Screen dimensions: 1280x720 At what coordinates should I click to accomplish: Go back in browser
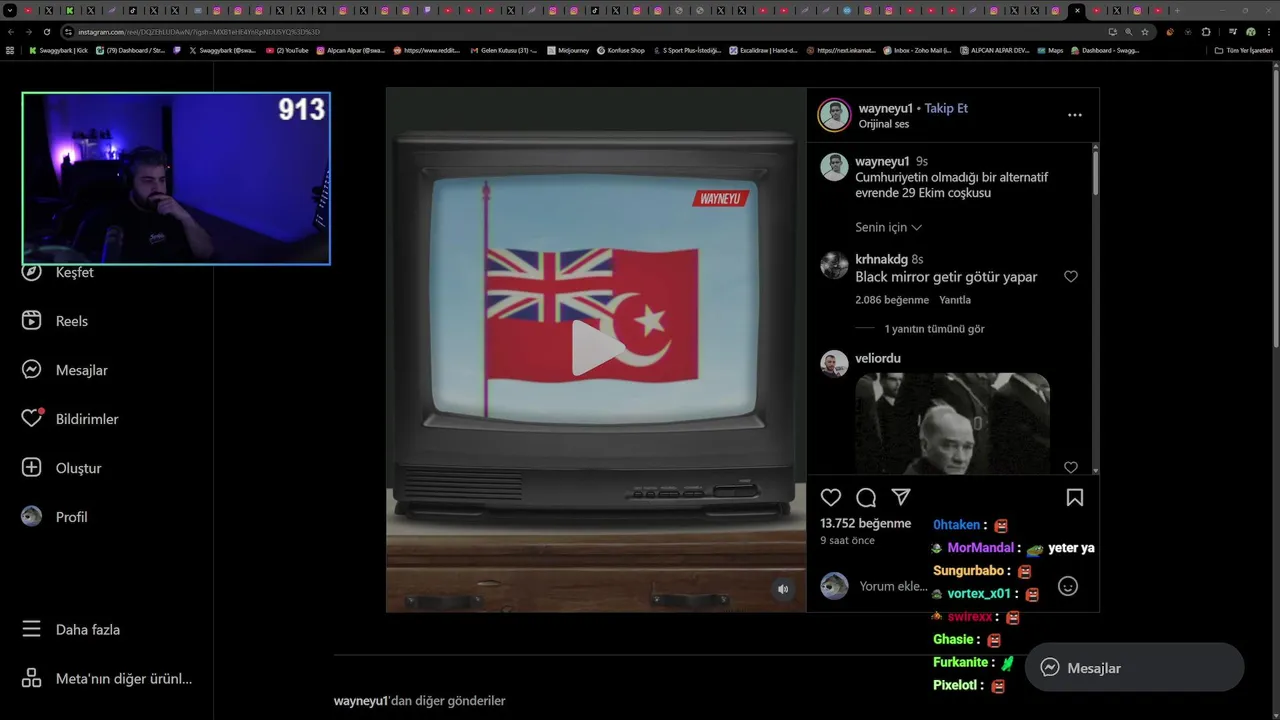11,32
